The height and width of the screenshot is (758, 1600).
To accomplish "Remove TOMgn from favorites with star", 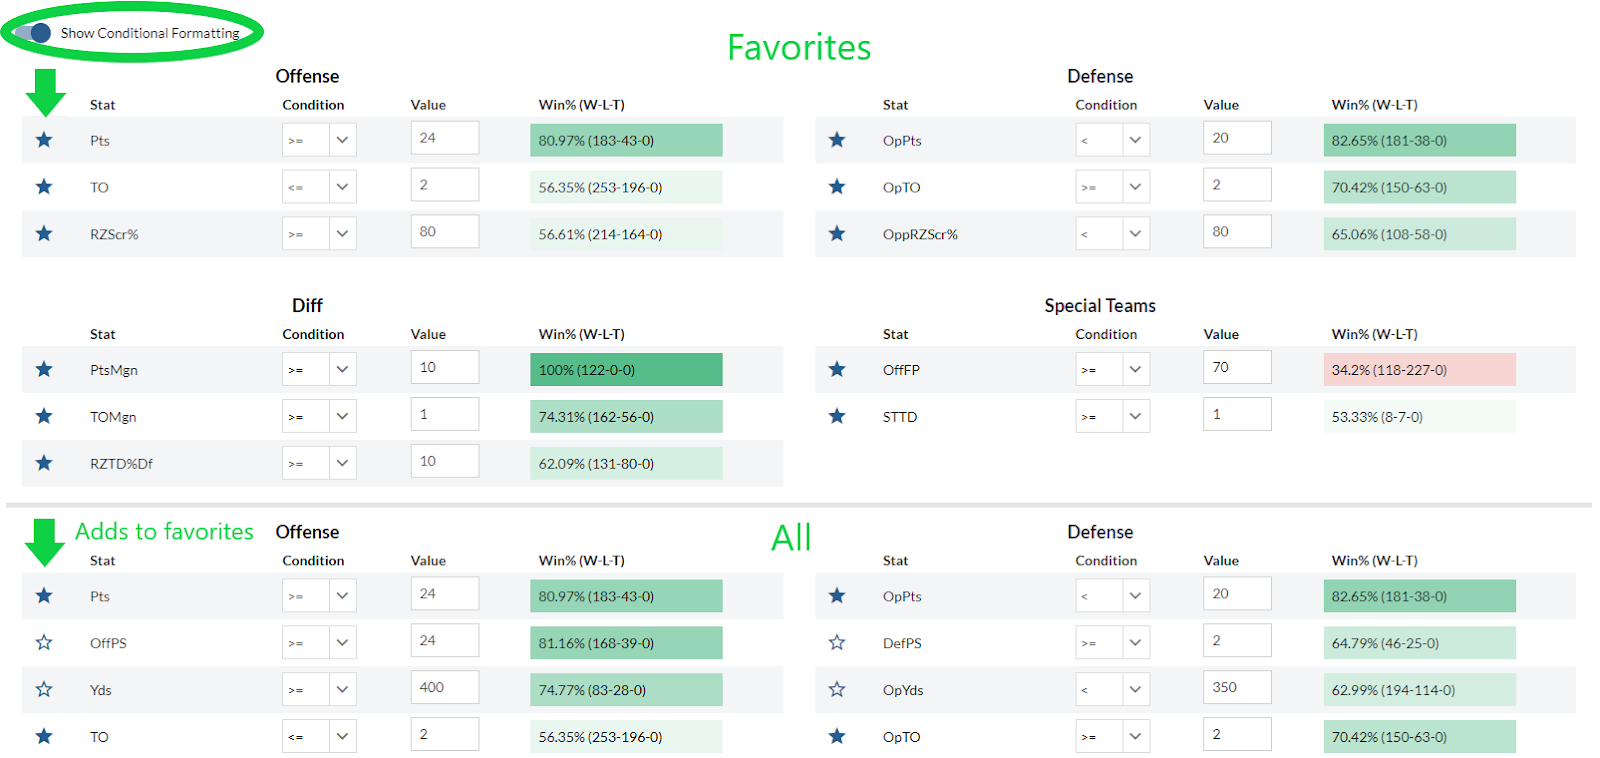I will pyautogui.click(x=44, y=416).
